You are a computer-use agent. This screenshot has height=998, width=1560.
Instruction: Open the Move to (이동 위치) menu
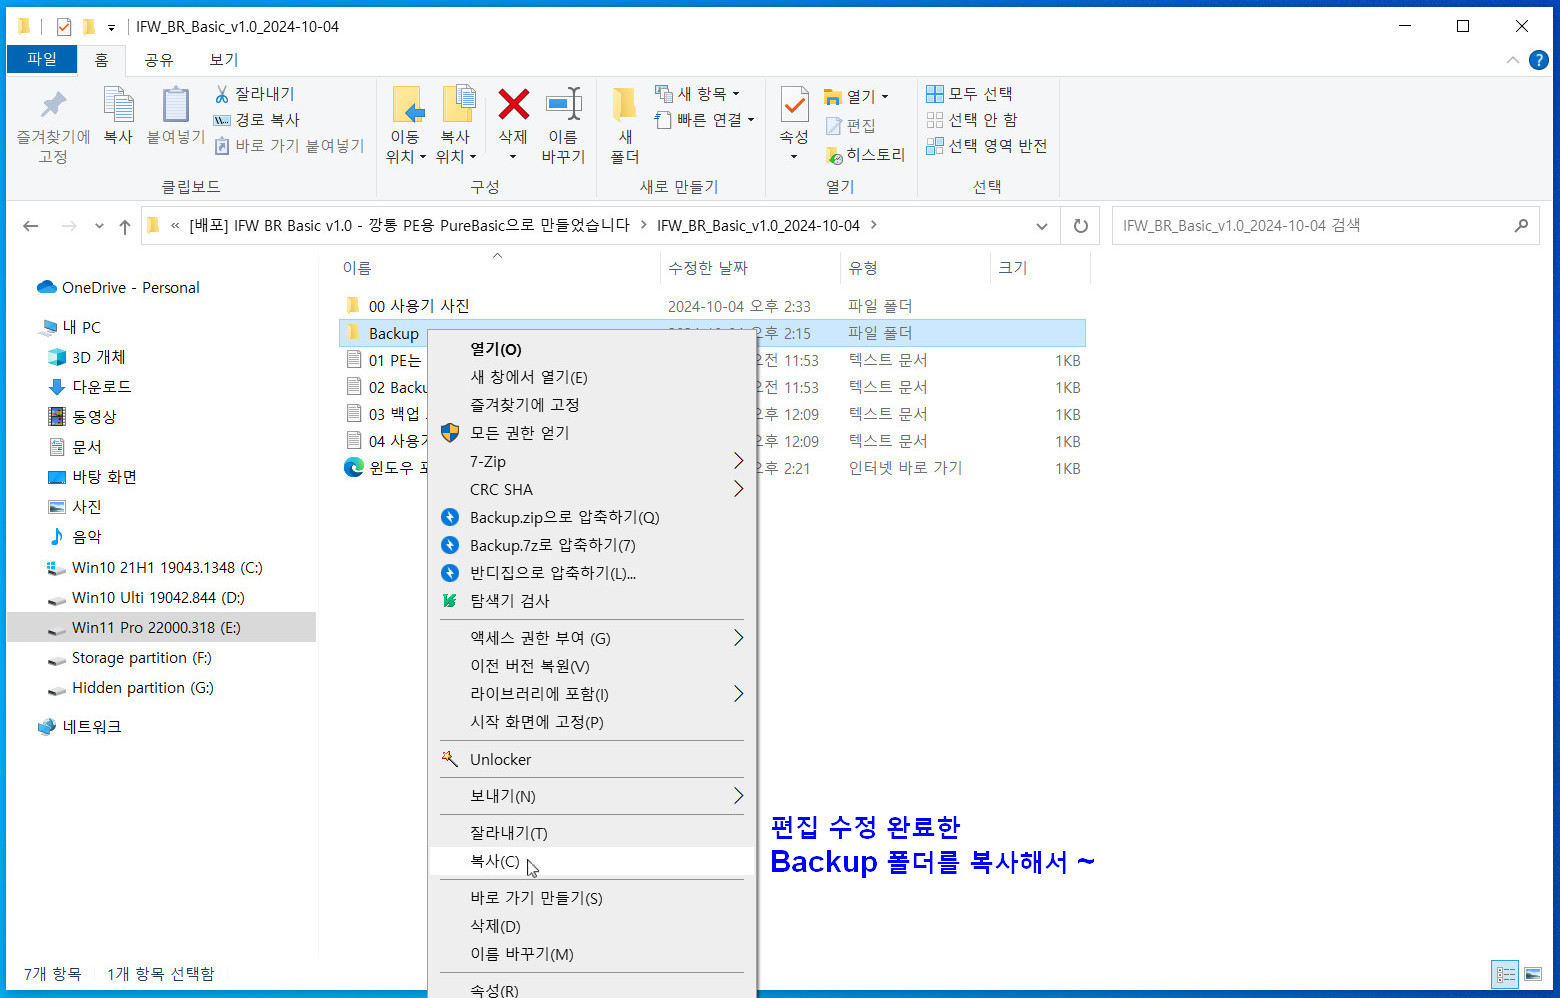click(x=406, y=126)
